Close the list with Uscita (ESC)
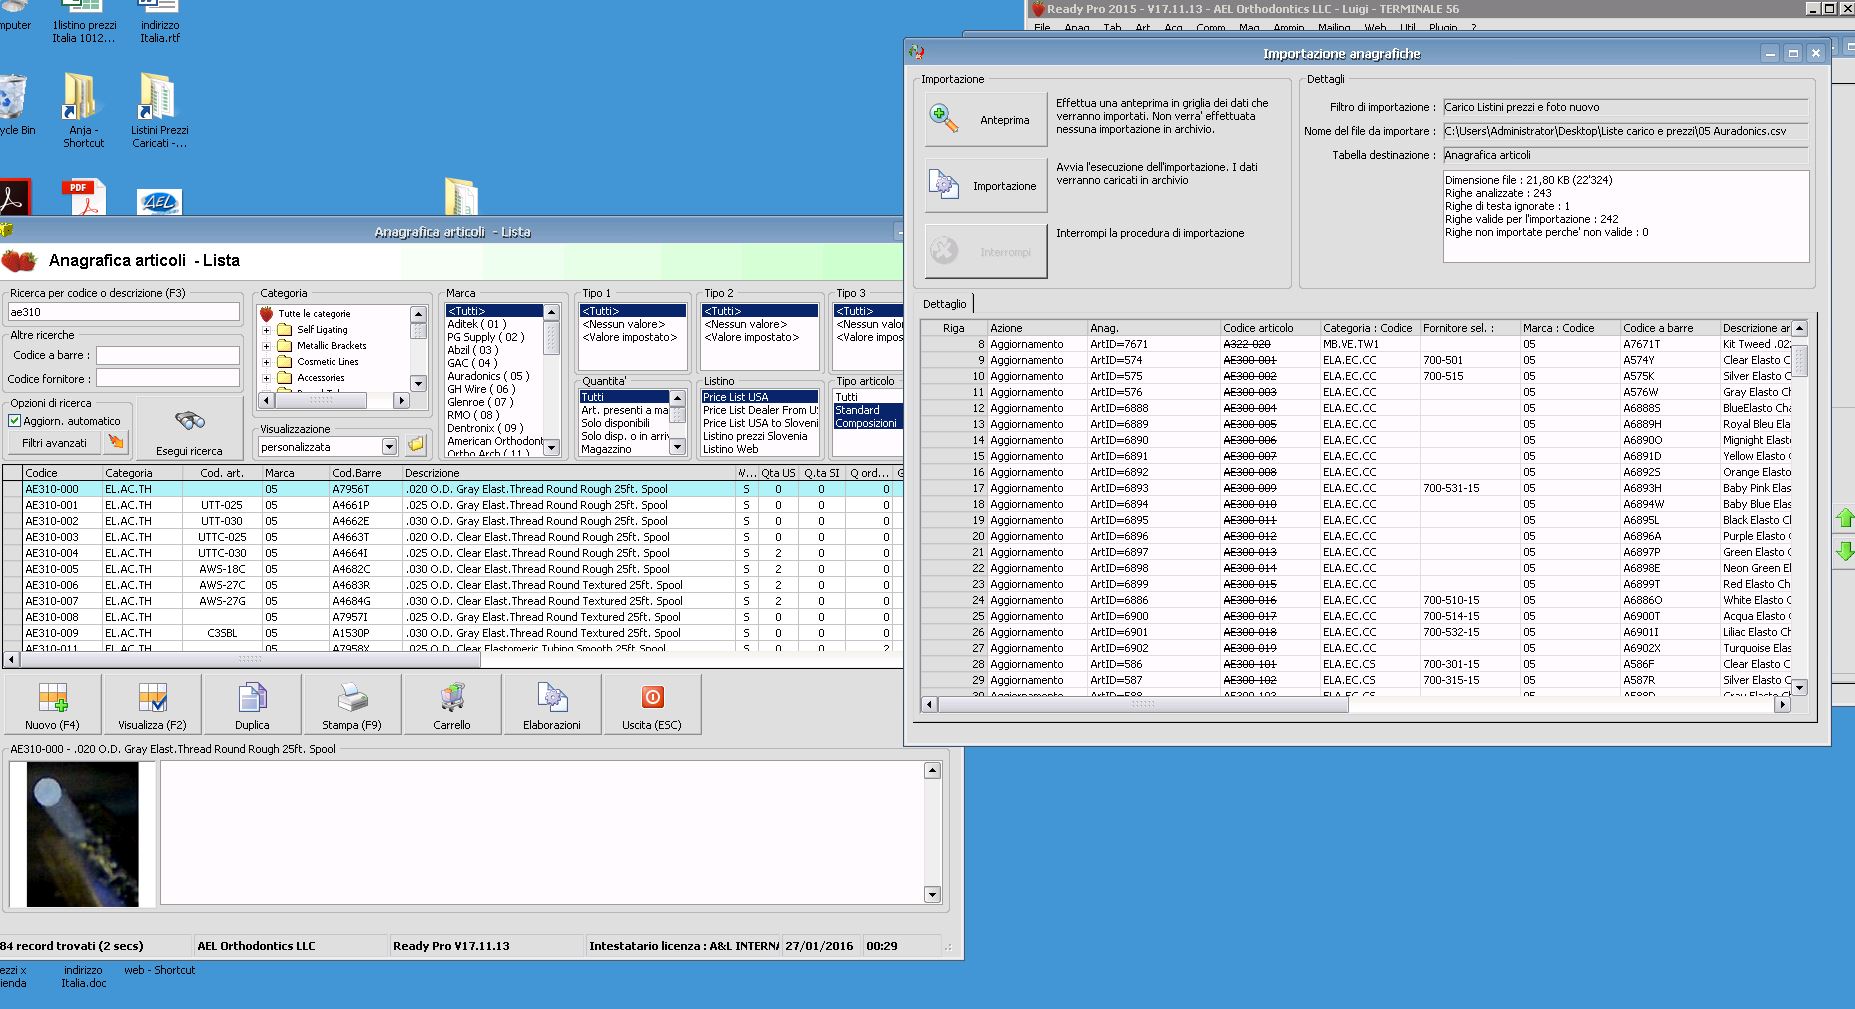The width and height of the screenshot is (1855, 1009). click(652, 704)
